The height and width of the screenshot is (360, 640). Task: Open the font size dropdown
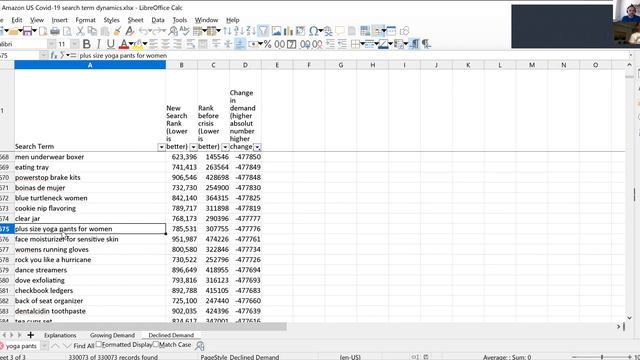click(x=75, y=44)
